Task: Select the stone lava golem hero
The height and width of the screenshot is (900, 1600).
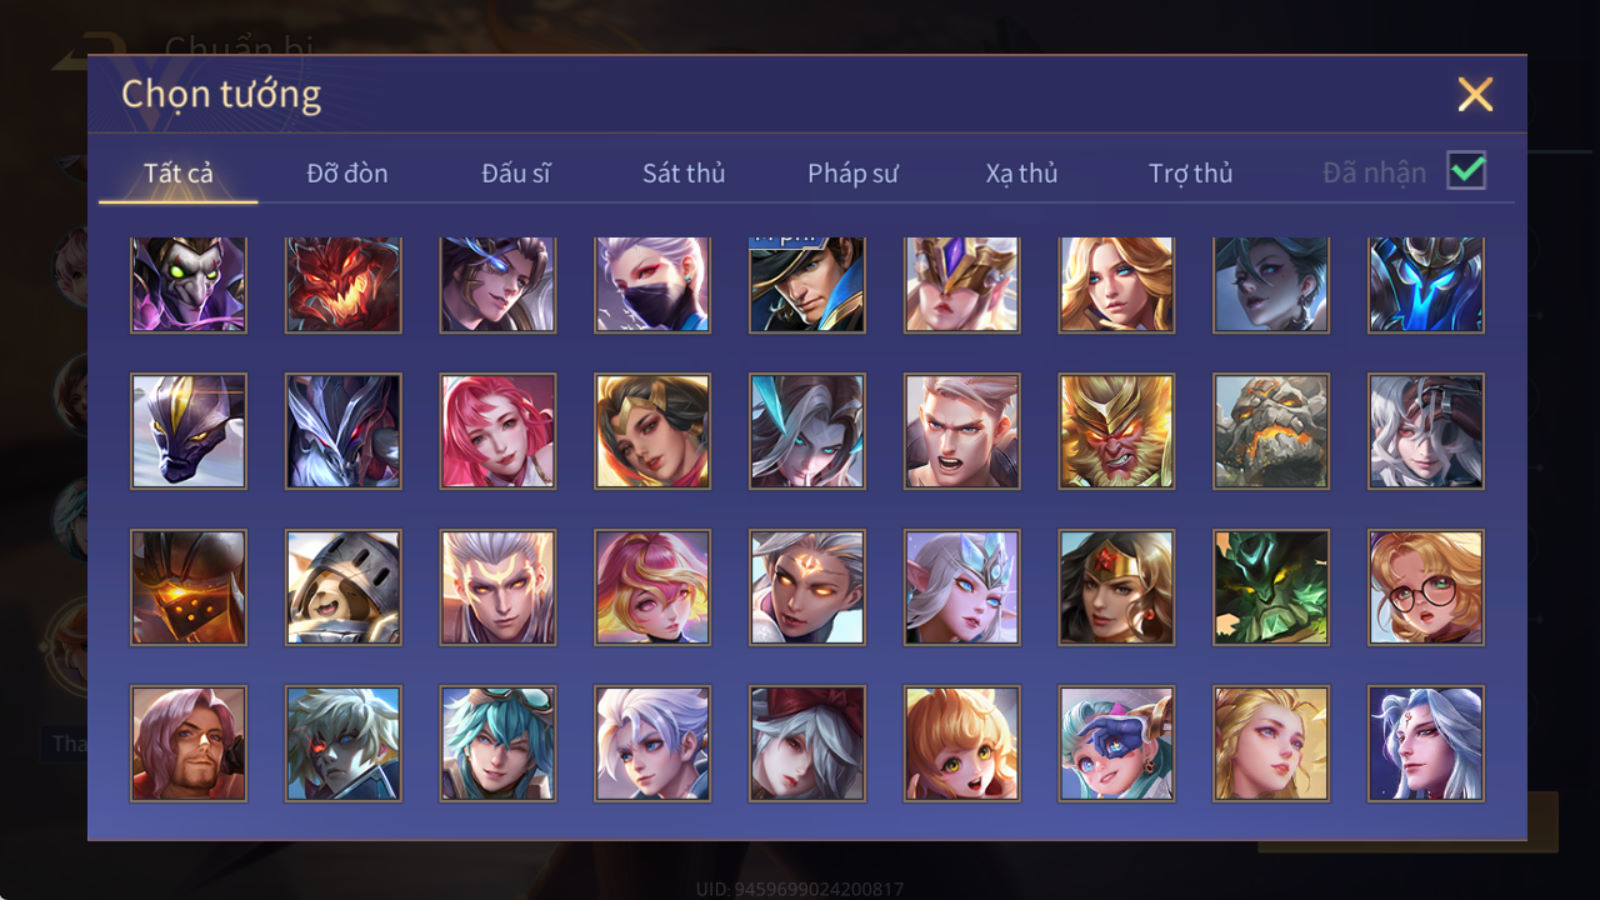Action: 1271,431
